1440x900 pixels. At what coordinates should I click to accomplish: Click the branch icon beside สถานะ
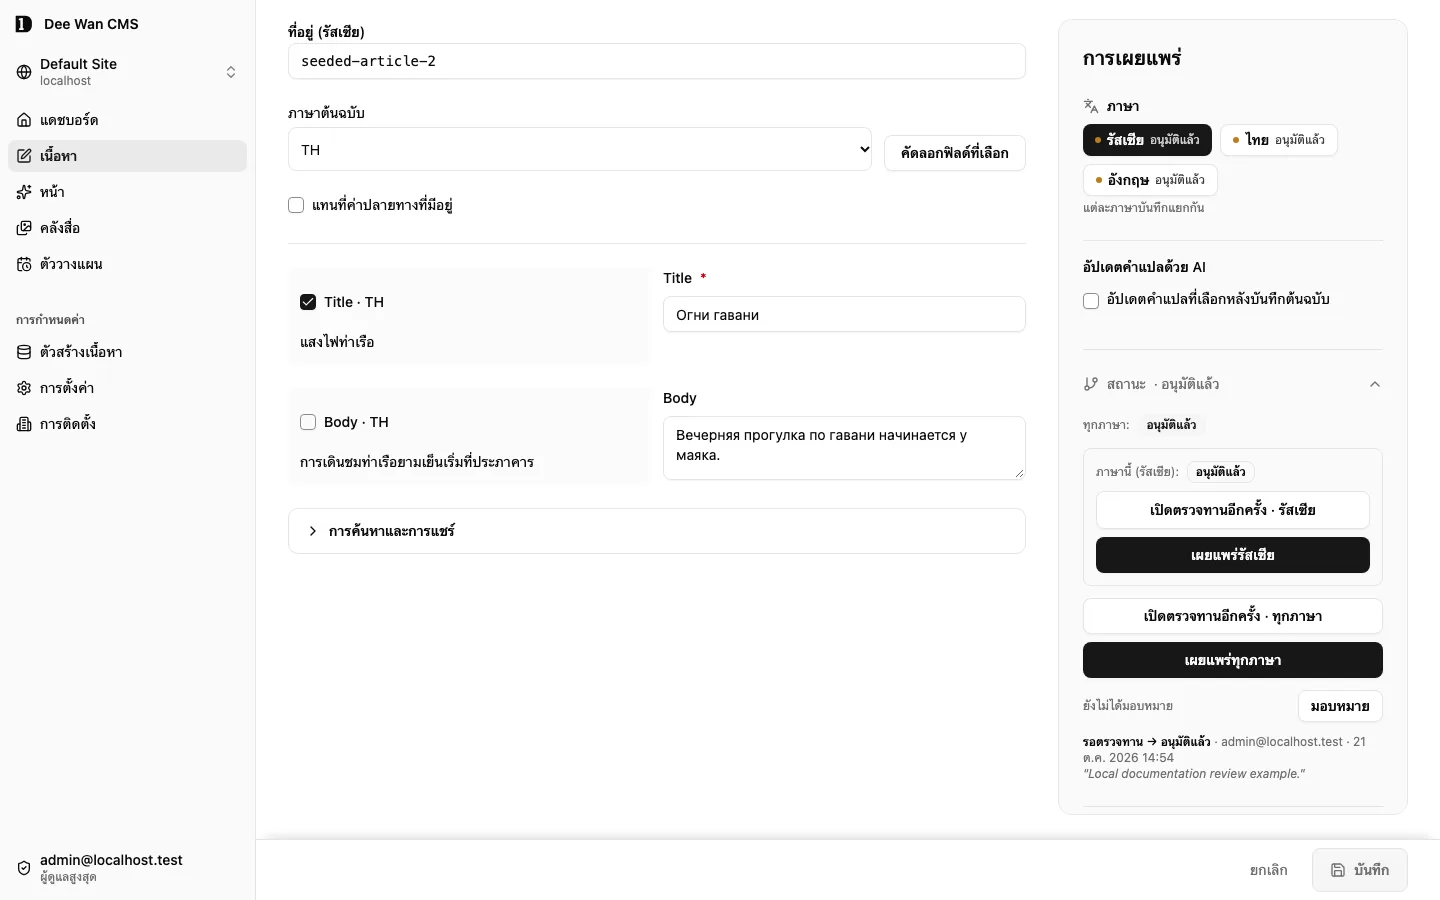pyautogui.click(x=1091, y=384)
